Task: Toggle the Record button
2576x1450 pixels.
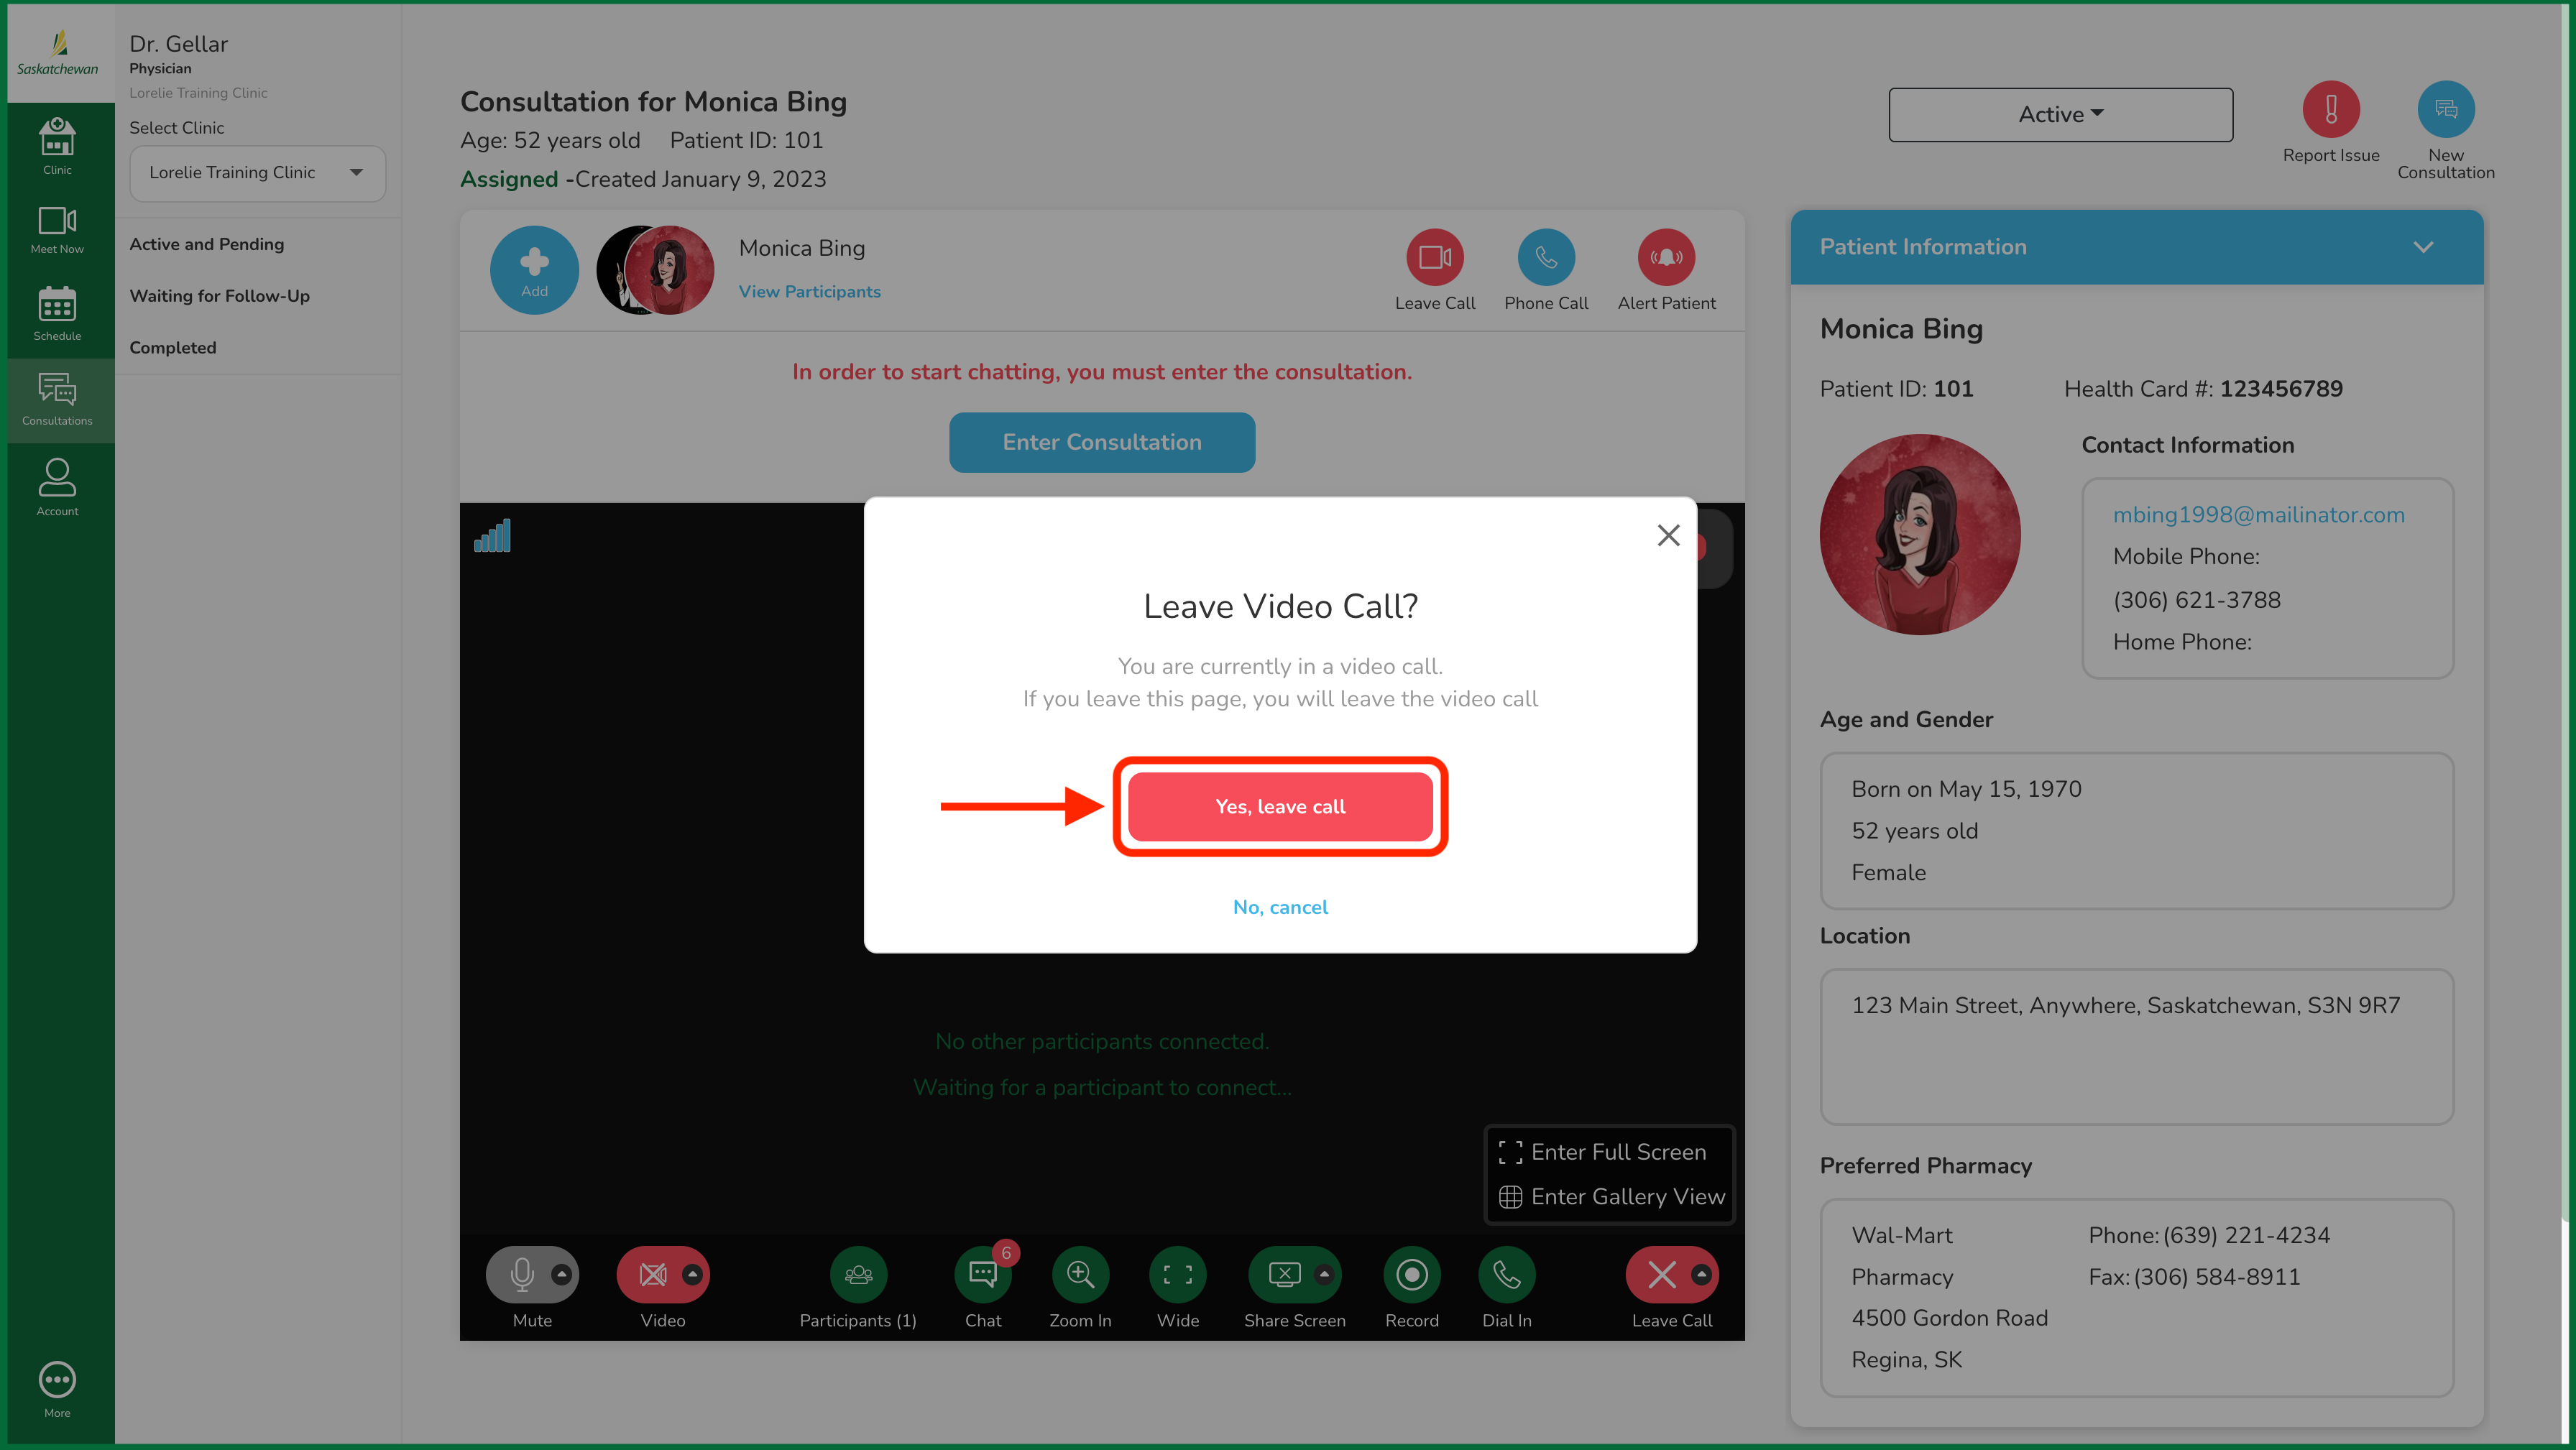Action: (x=1411, y=1274)
